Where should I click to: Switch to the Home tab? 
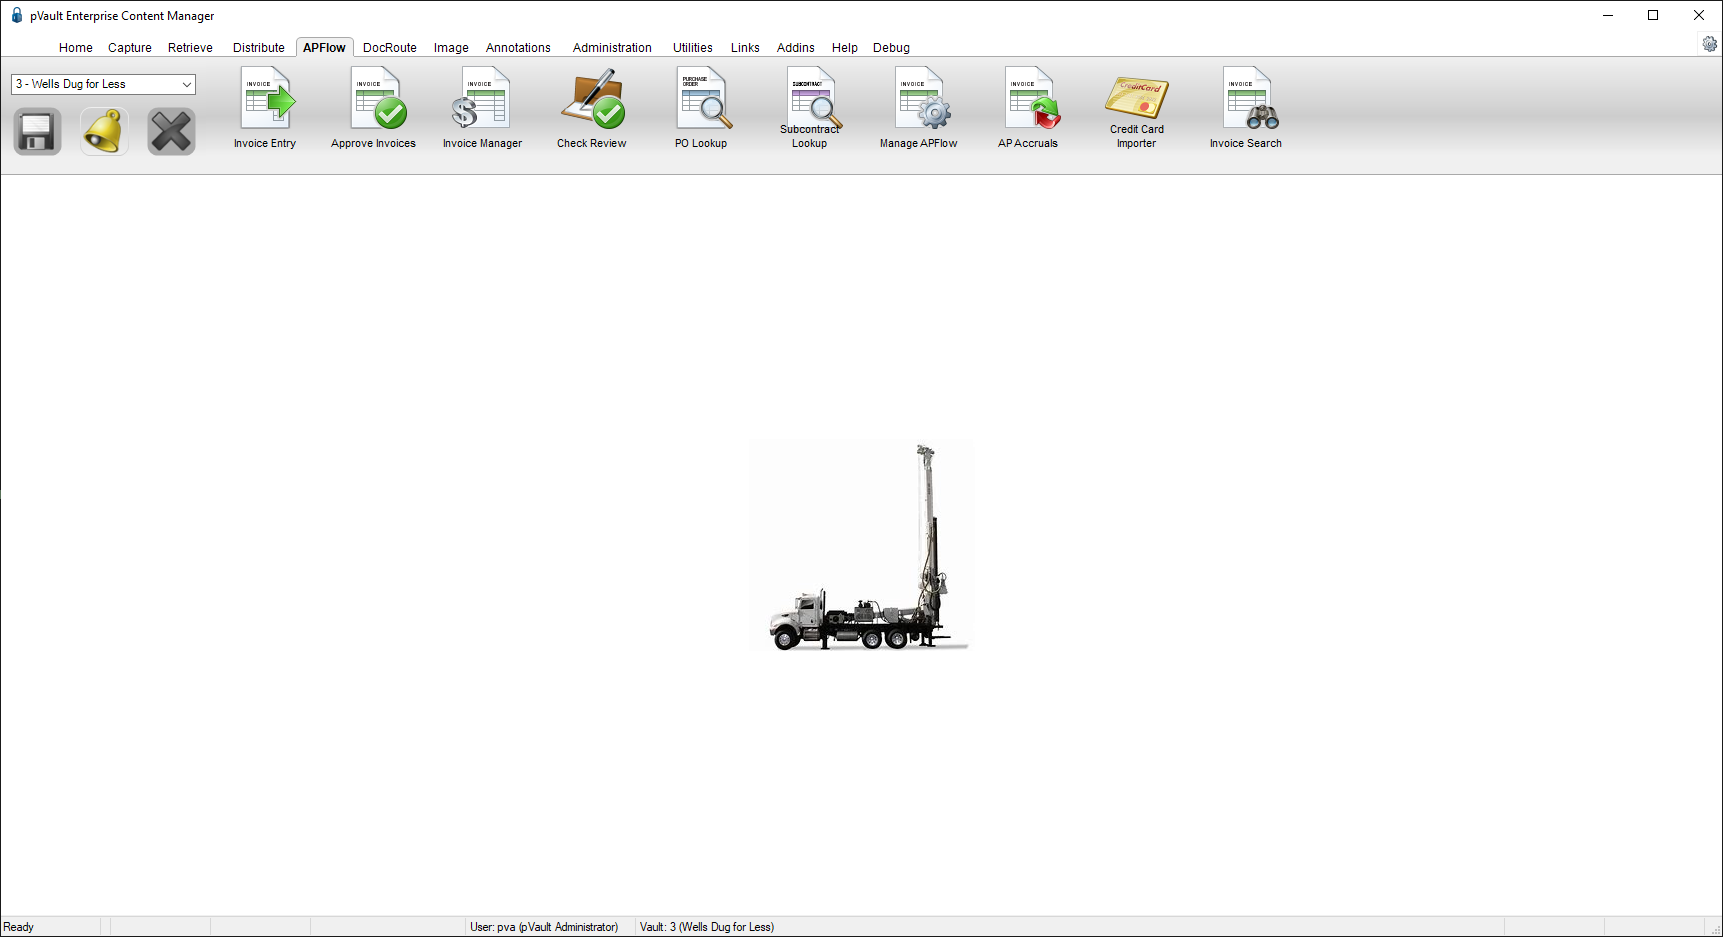[x=76, y=47]
